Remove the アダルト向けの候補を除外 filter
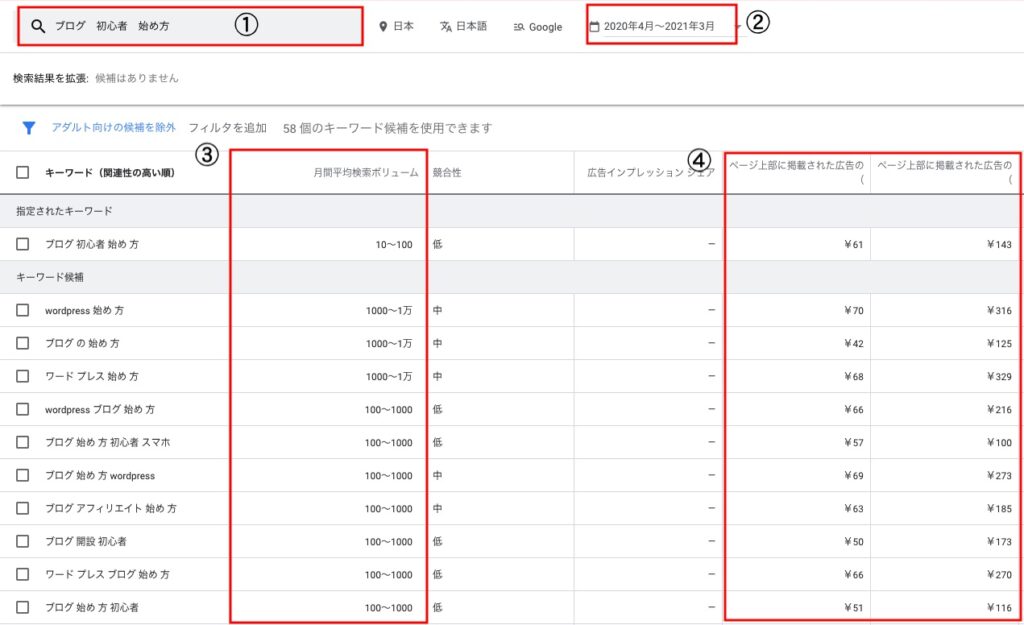1024x625 pixels. pyautogui.click(x=114, y=127)
